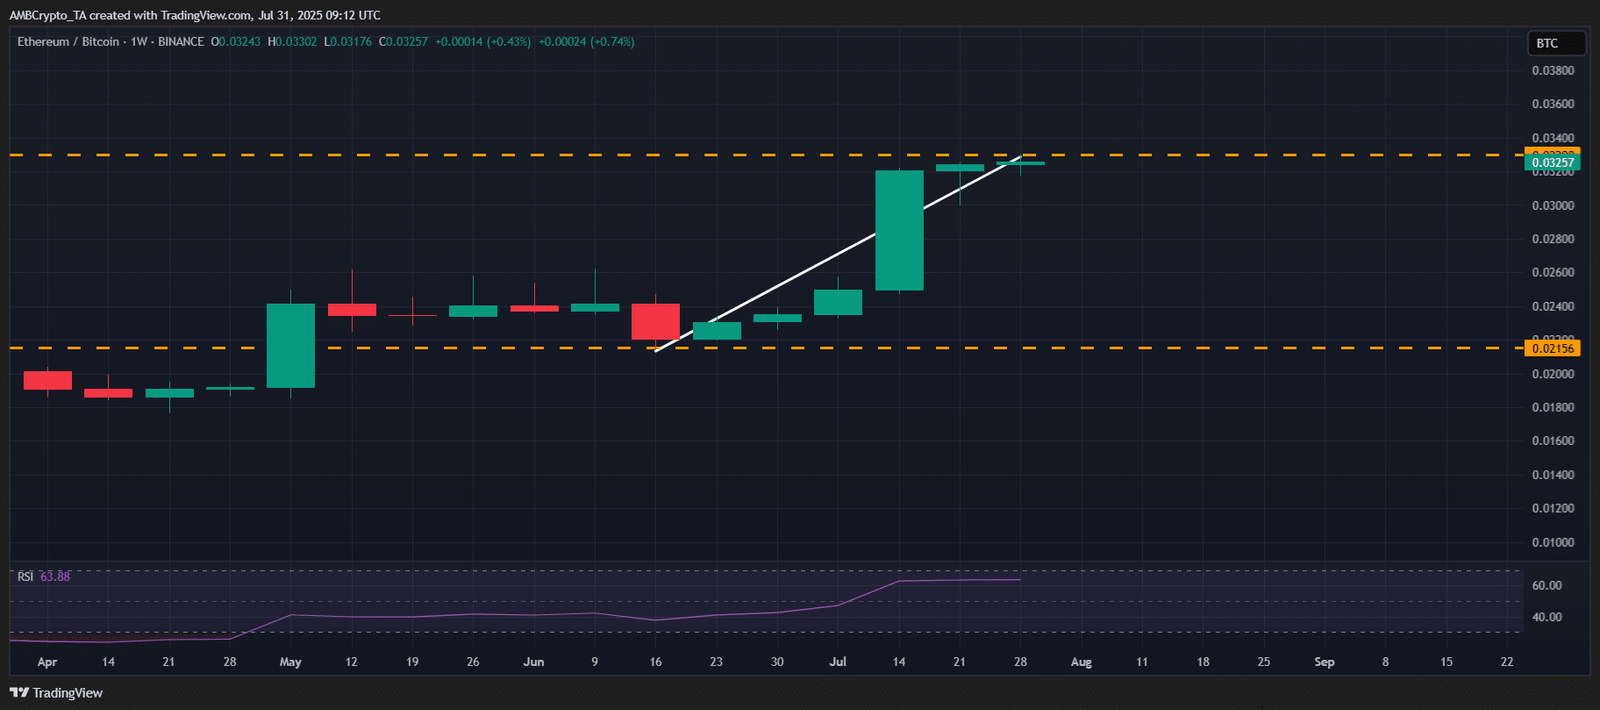Click the 1W timeframe in chart title

[139, 42]
